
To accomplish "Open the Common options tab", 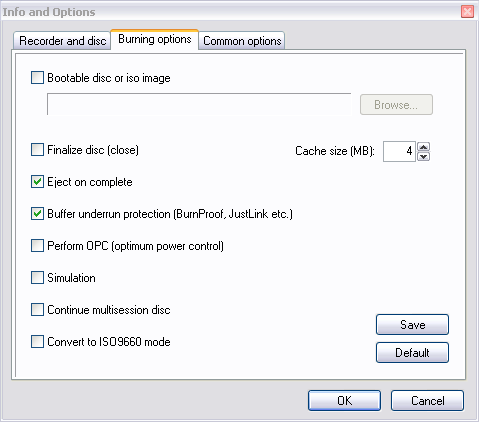I will click(x=242, y=41).
